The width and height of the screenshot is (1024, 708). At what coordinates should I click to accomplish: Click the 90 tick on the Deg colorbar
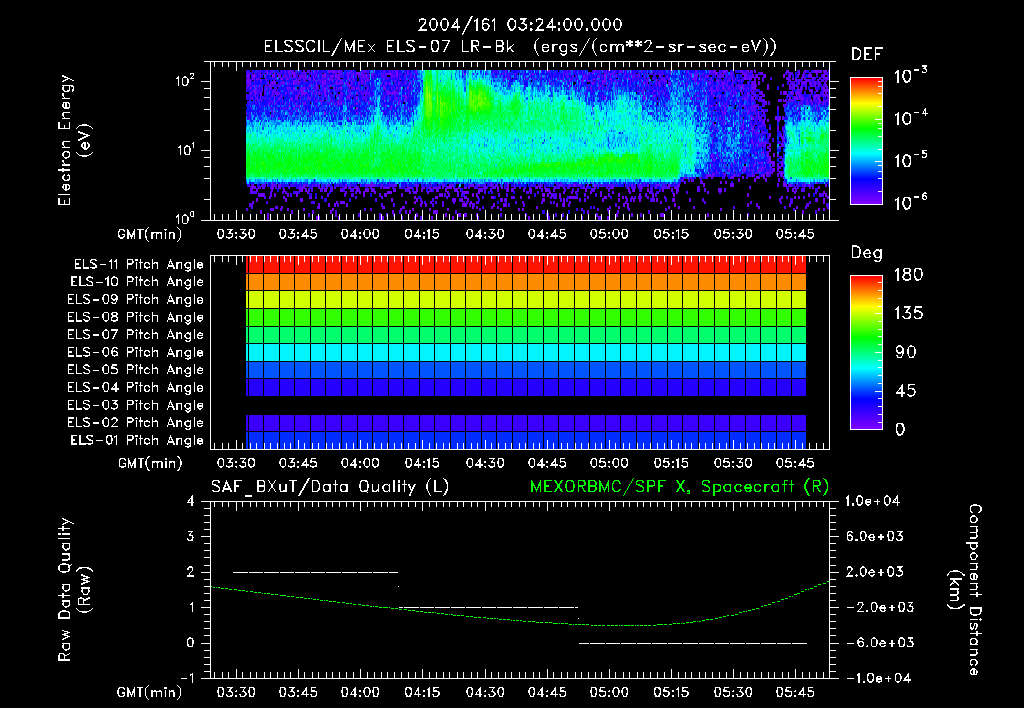click(906, 352)
